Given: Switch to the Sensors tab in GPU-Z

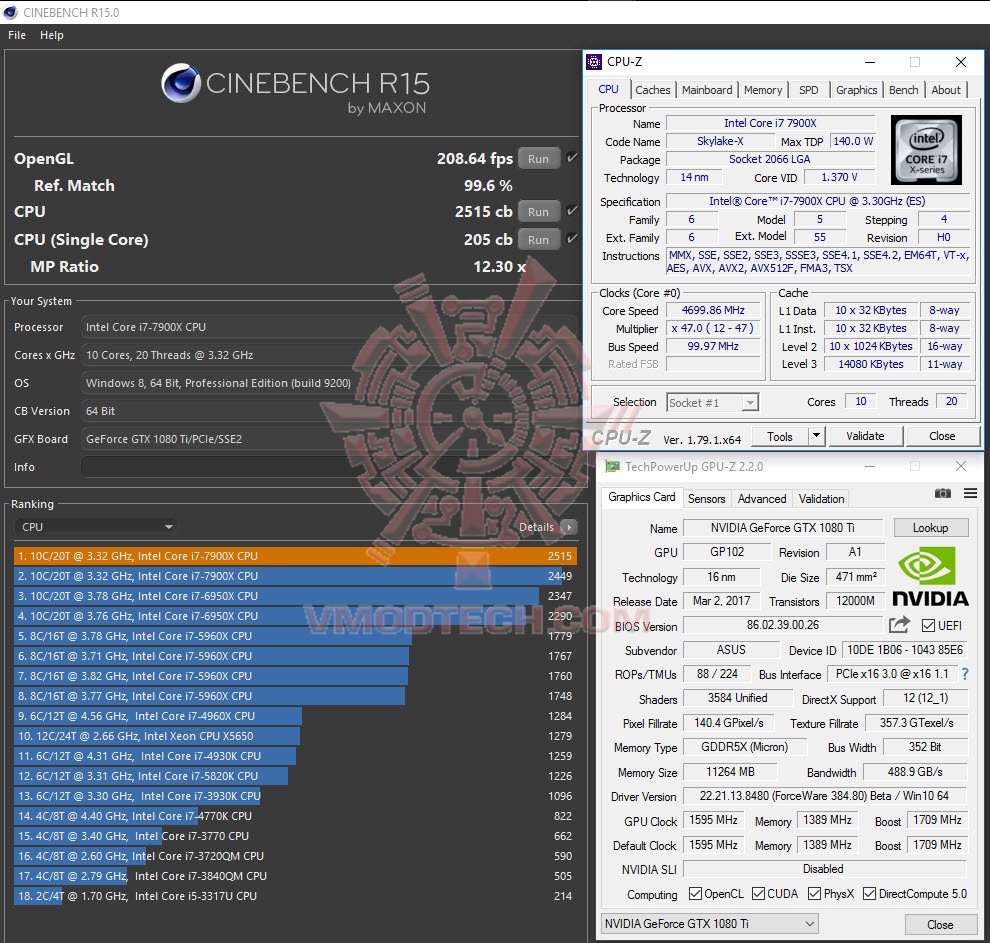Looking at the screenshot, I should (707, 499).
